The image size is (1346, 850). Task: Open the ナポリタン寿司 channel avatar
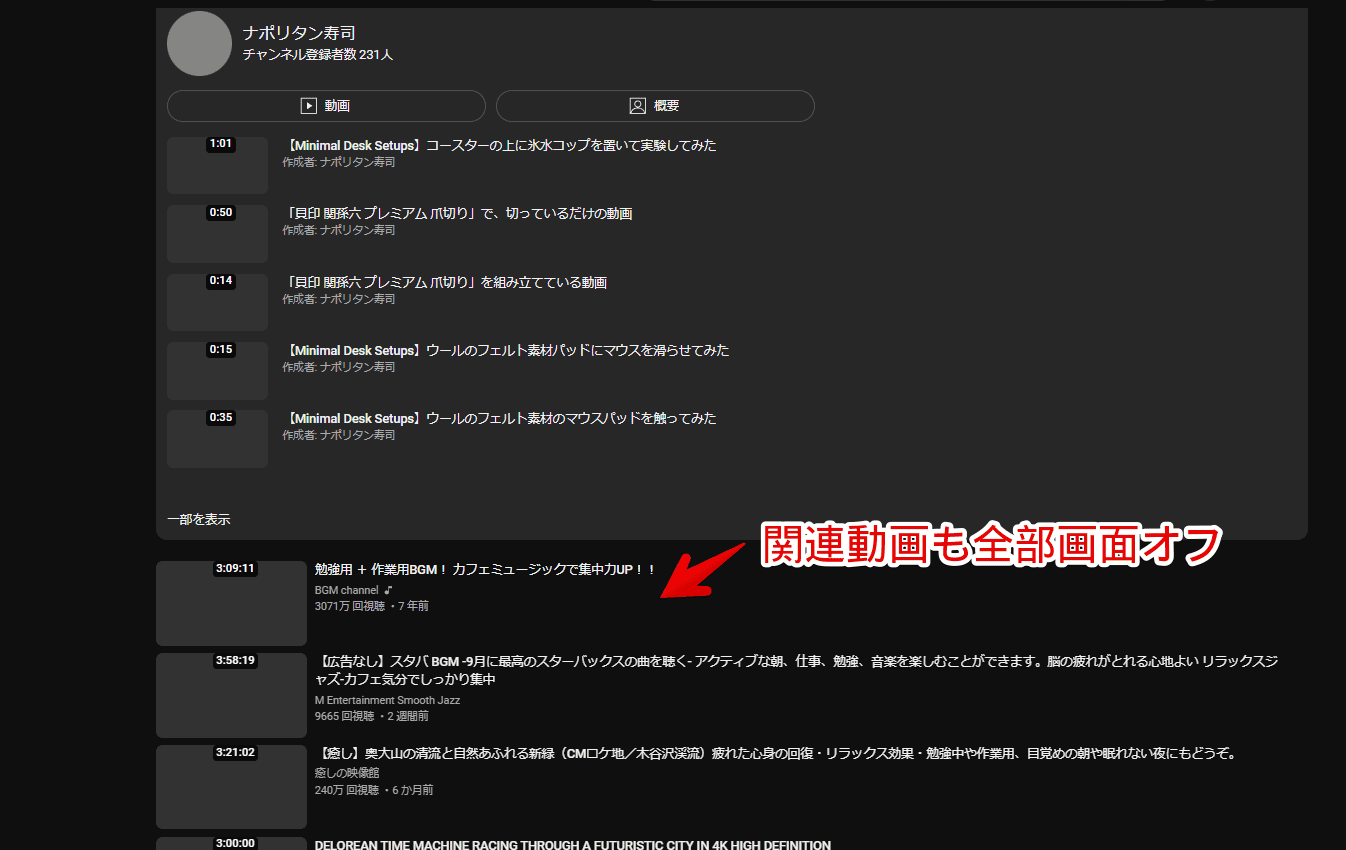coord(199,43)
